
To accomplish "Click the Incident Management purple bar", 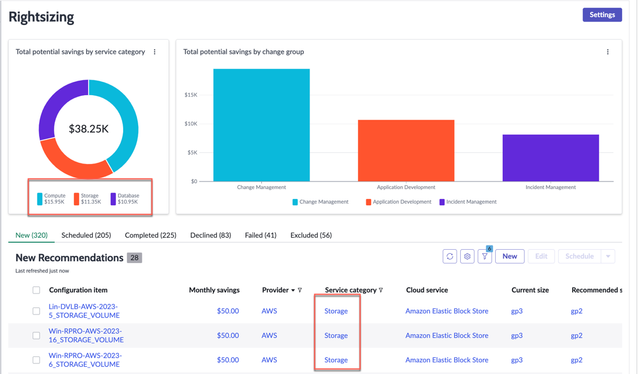I will pyautogui.click(x=551, y=158).
